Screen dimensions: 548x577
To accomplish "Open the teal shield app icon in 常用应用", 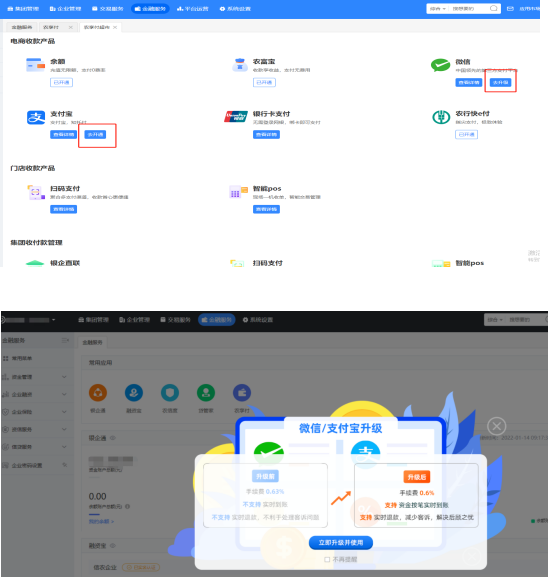I will click(x=170, y=393).
